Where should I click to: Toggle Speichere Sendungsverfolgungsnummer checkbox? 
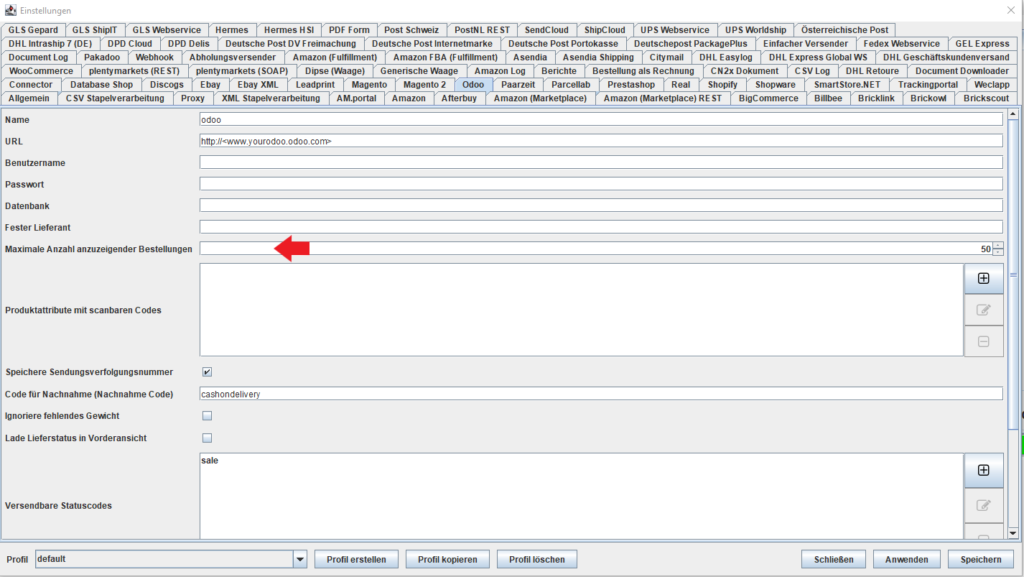(x=207, y=372)
